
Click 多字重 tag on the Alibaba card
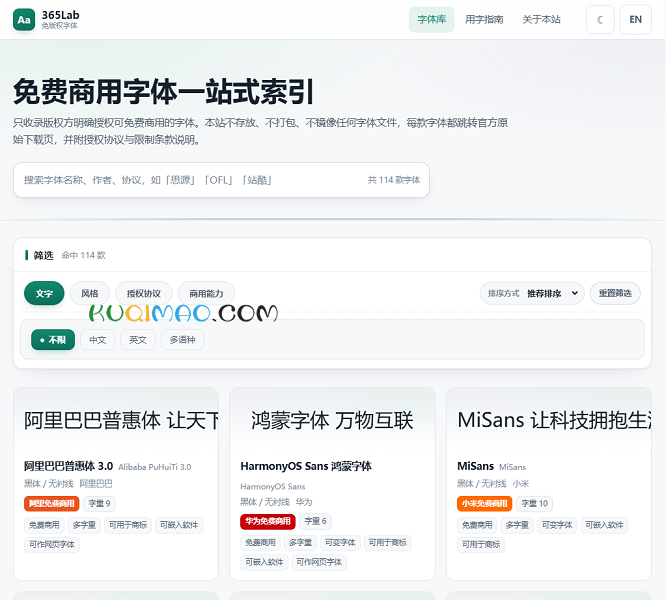click(x=84, y=525)
